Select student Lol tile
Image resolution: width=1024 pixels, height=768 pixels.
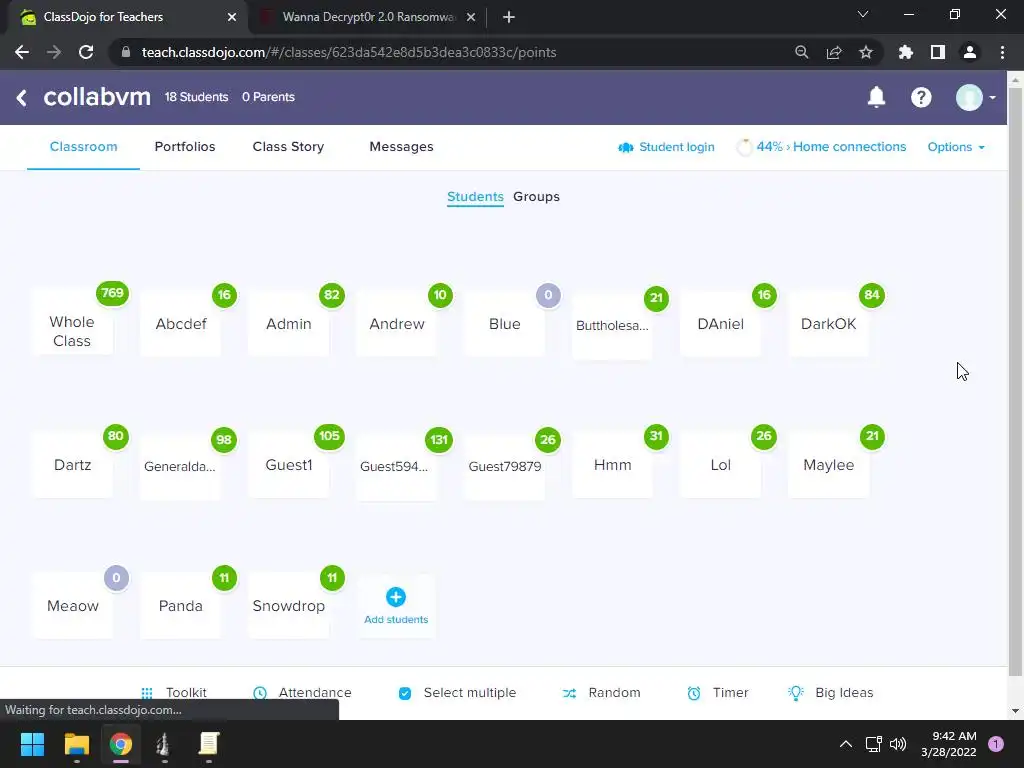point(720,465)
